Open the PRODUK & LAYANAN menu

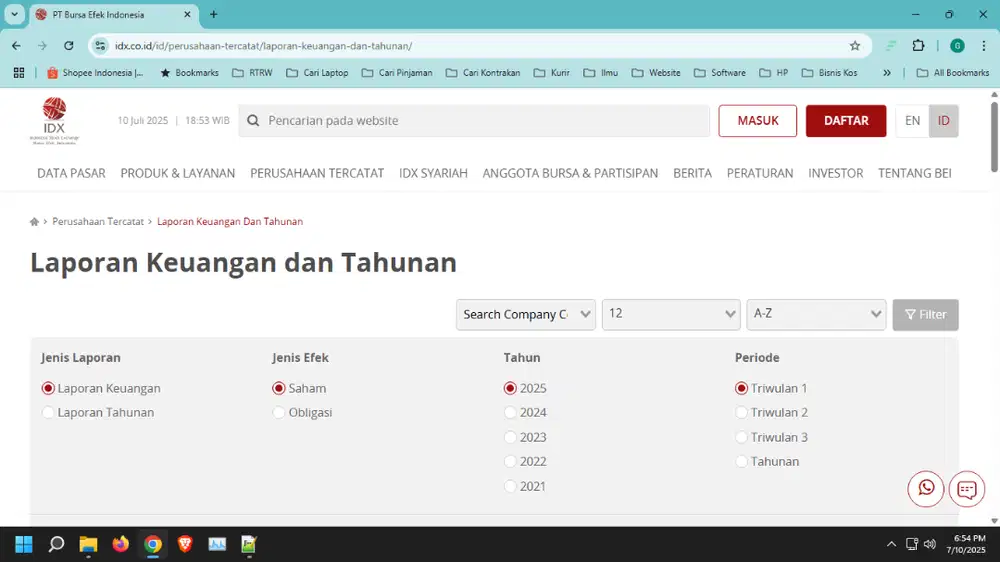pos(178,174)
